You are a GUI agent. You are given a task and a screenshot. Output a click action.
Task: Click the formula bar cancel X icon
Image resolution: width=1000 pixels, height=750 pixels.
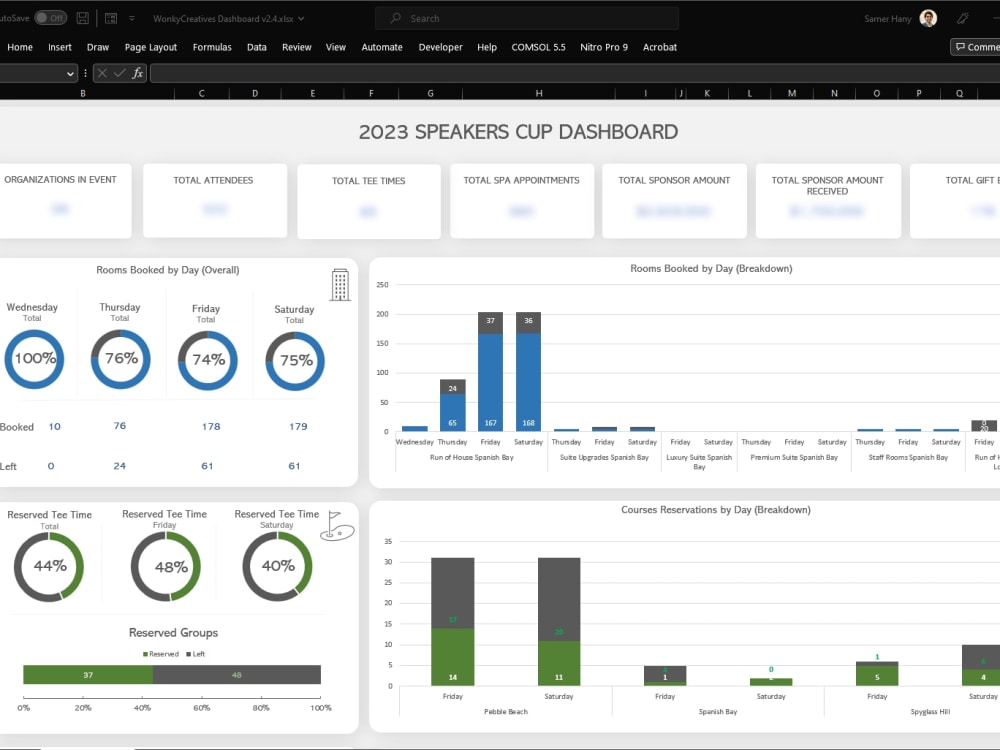pyautogui.click(x=102, y=73)
